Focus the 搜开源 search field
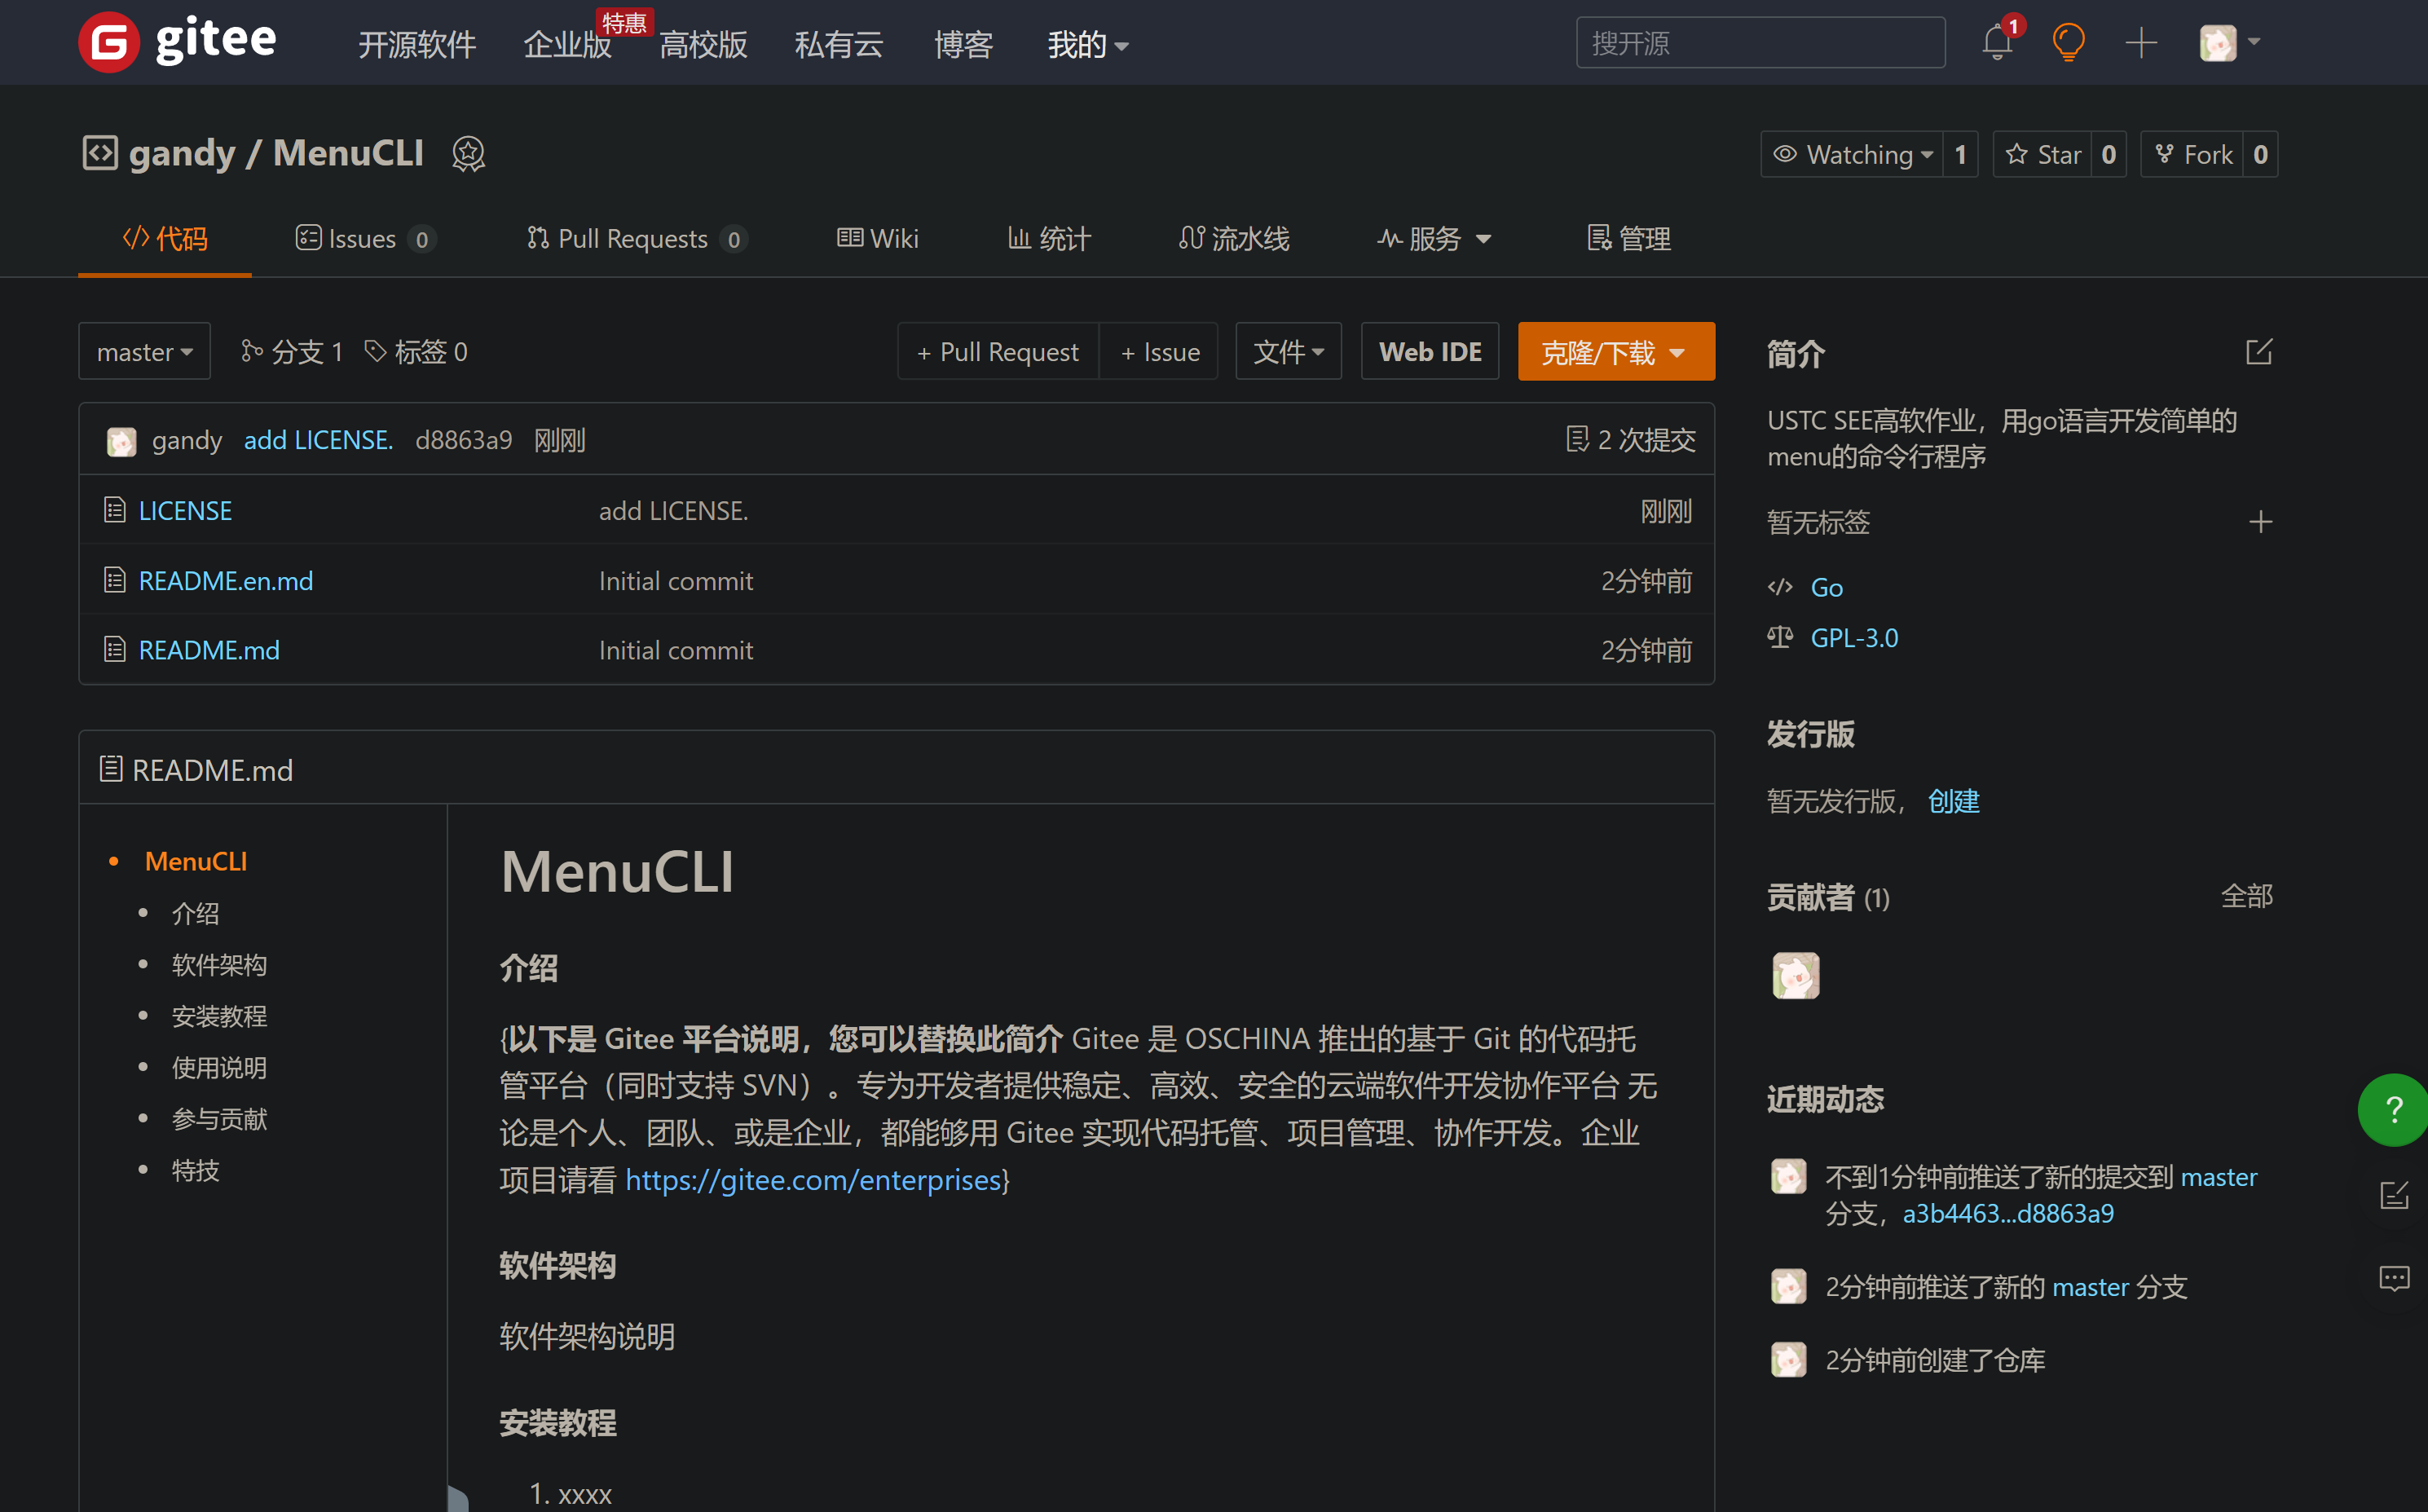2428x1512 pixels. [1759, 43]
